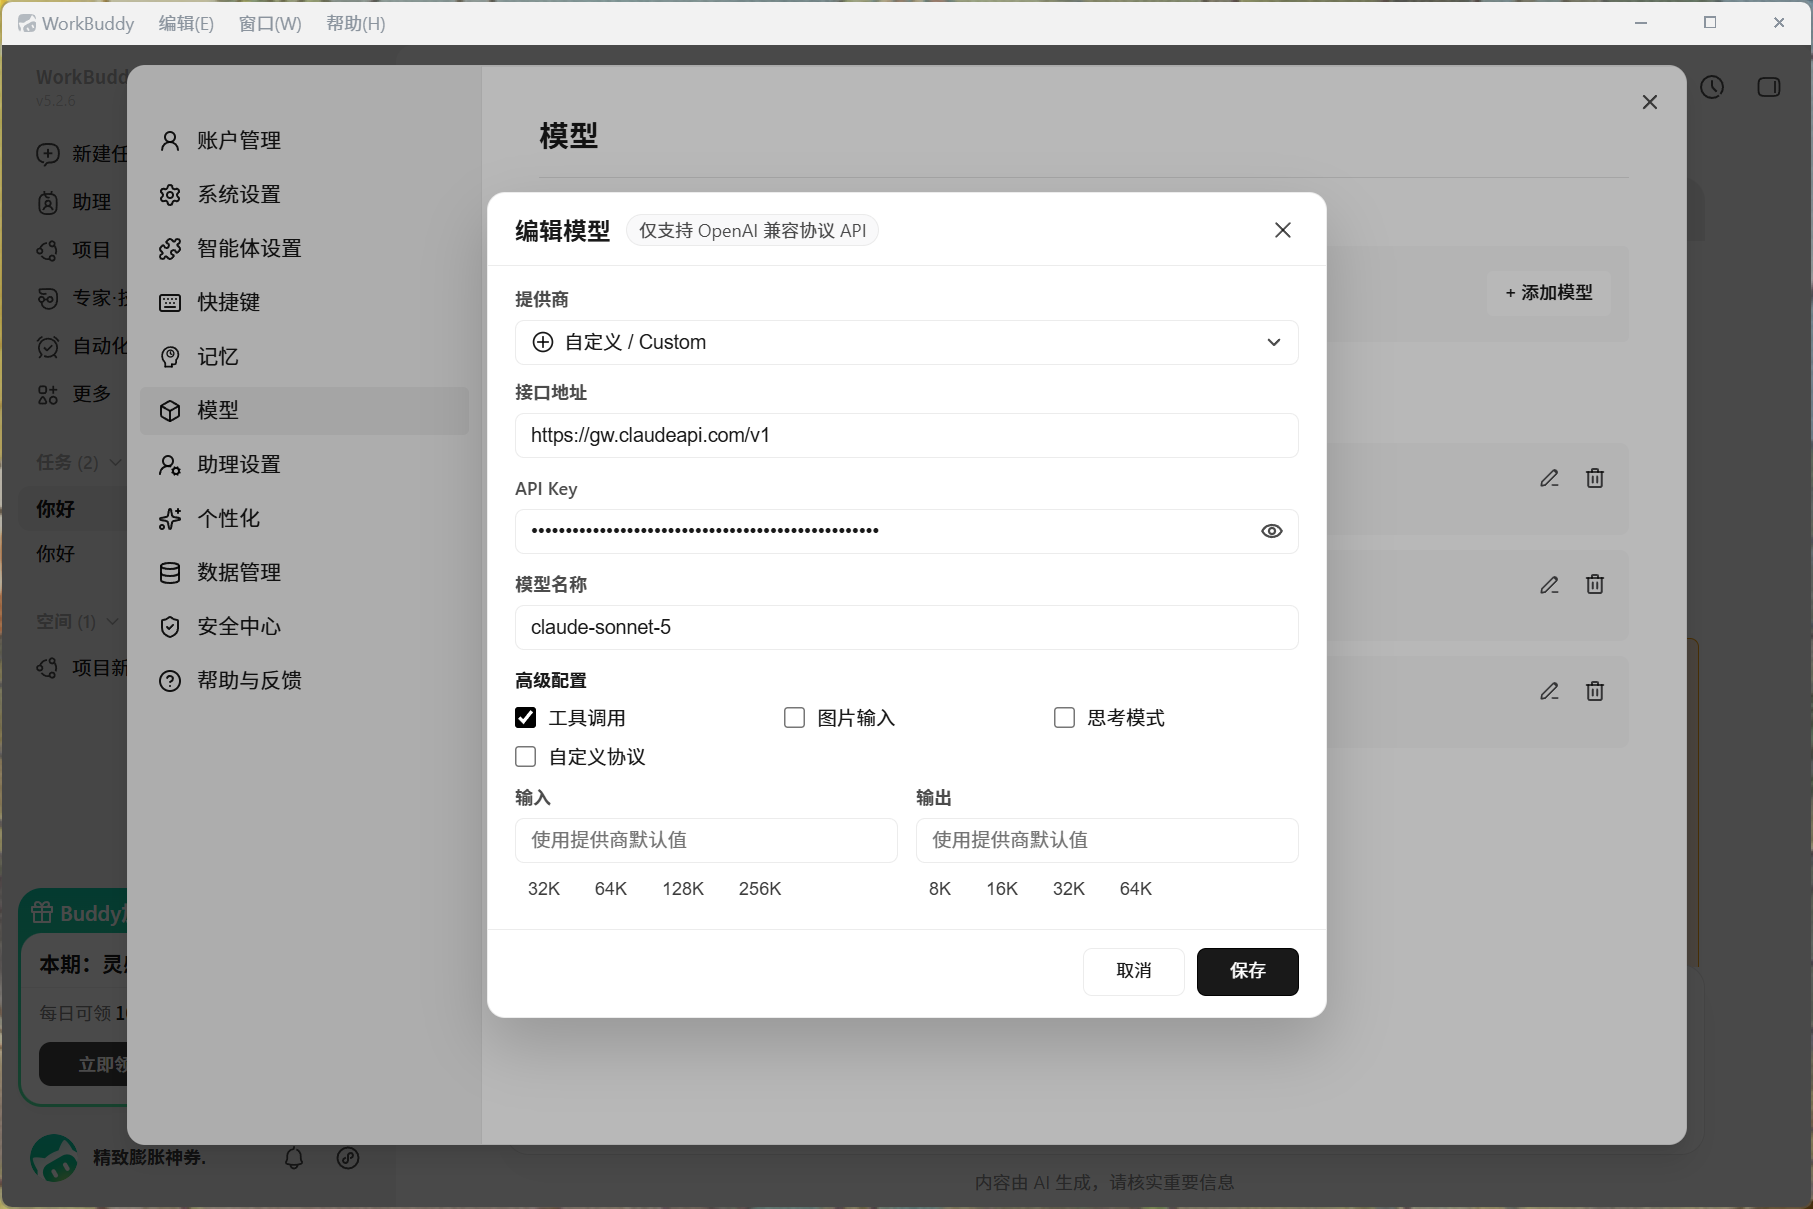
Task: Select 32K input preset
Action: coord(544,889)
